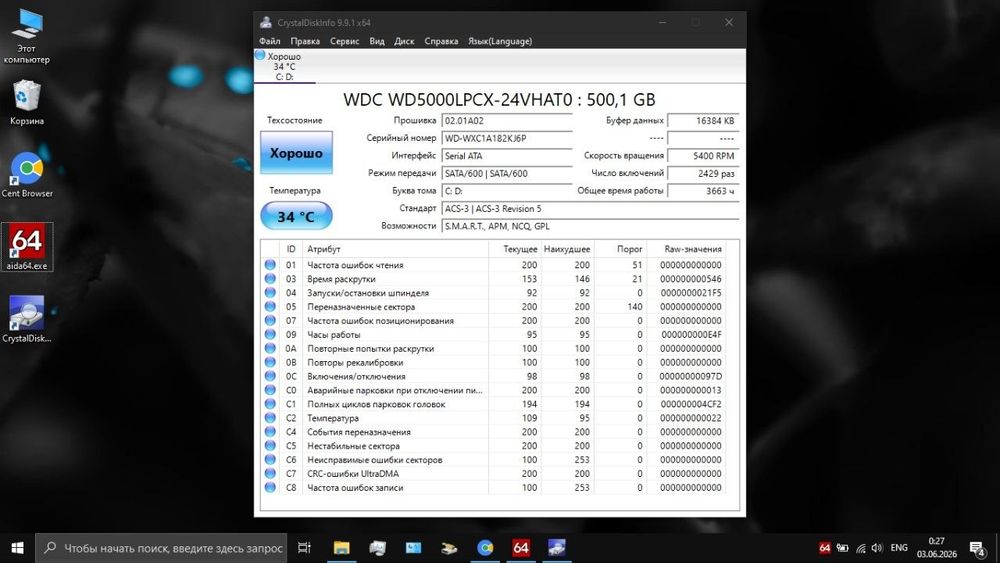Select Запуски/остановки шпинделя attribute text
1000x563 pixels.
pos(368,293)
